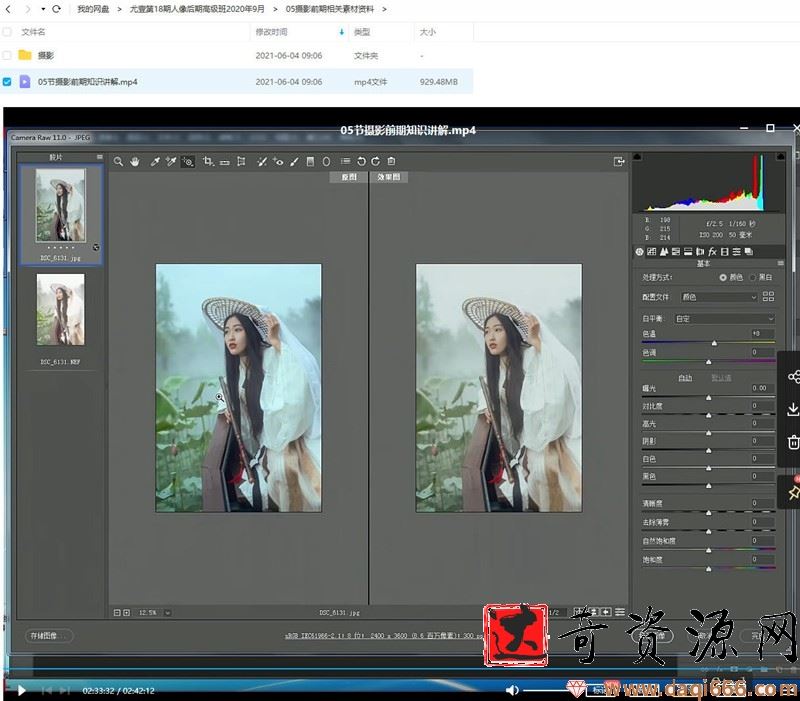Open the Detail panel tab
Image resolution: width=800 pixels, height=701 pixels.
tap(664, 252)
